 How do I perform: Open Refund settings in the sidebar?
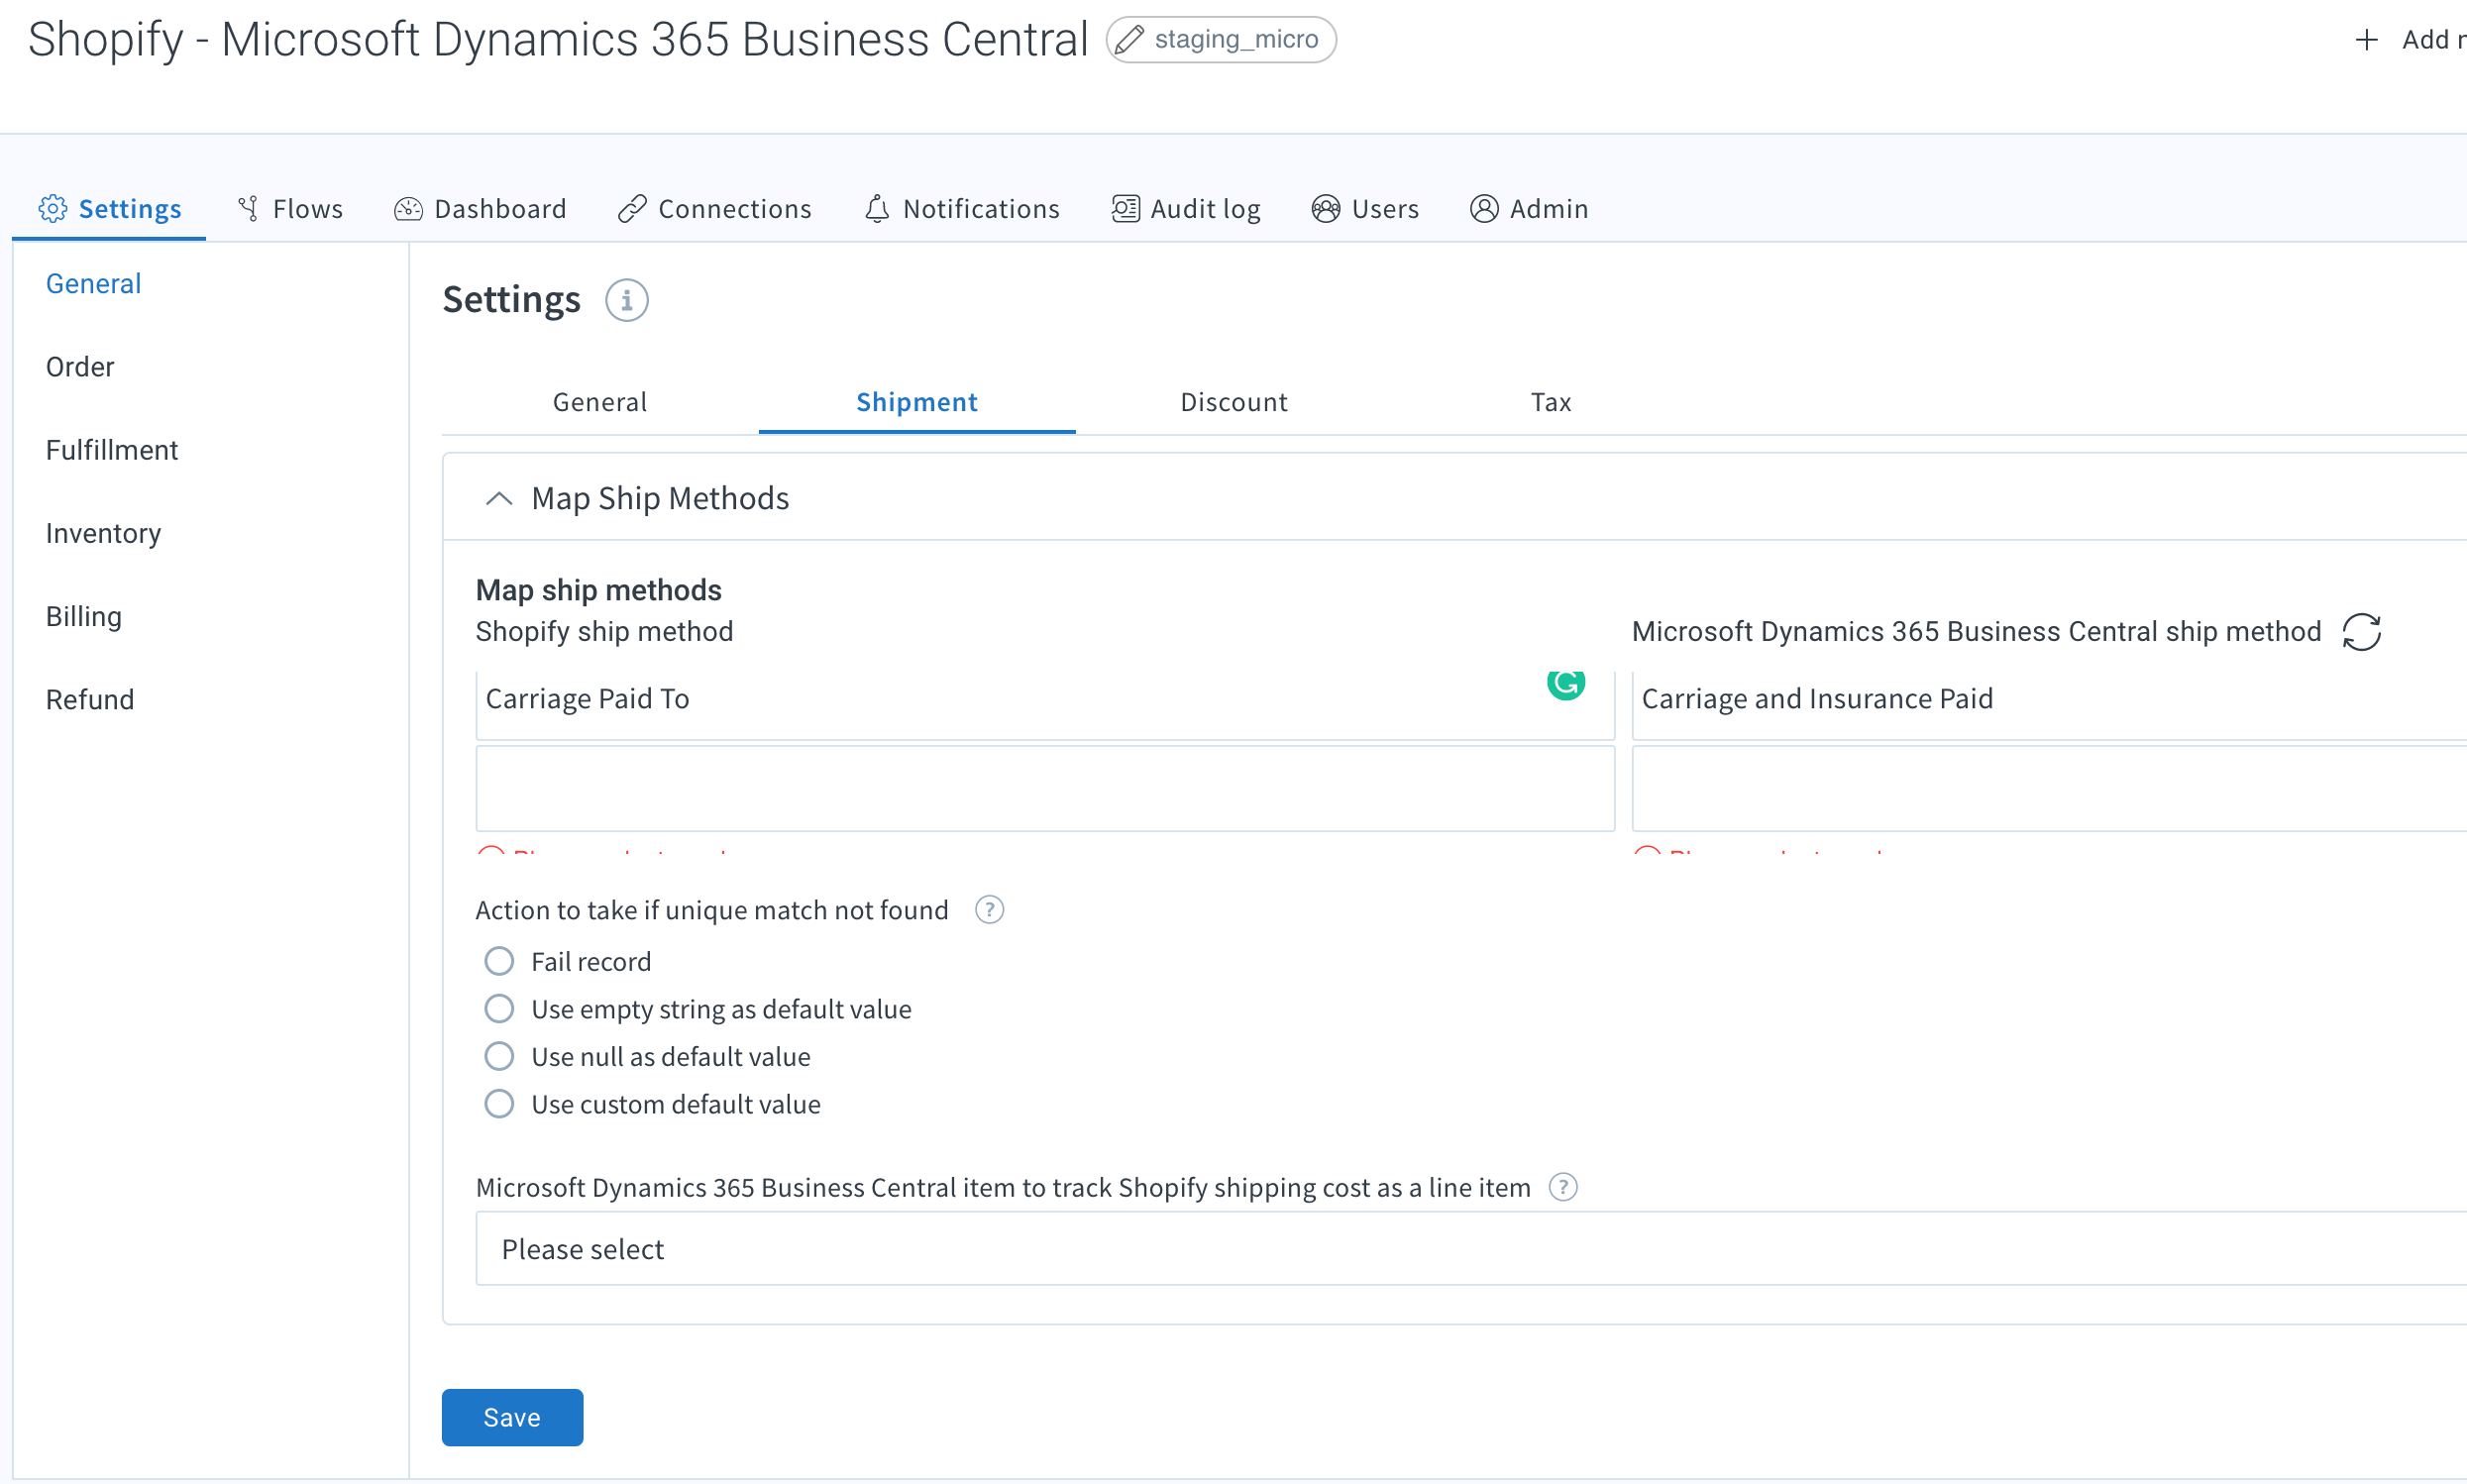90,699
